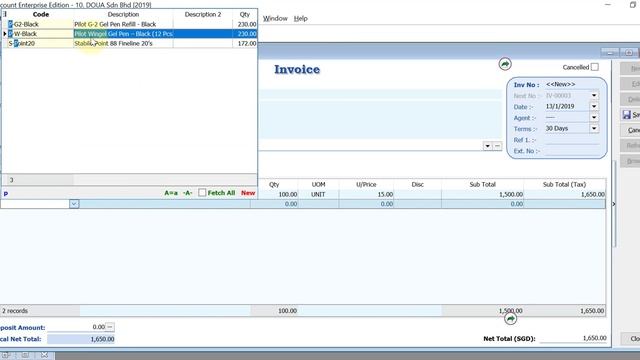Select the P-G2-Black item row
Screen dimensions: 640x360
(x=130, y=24)
